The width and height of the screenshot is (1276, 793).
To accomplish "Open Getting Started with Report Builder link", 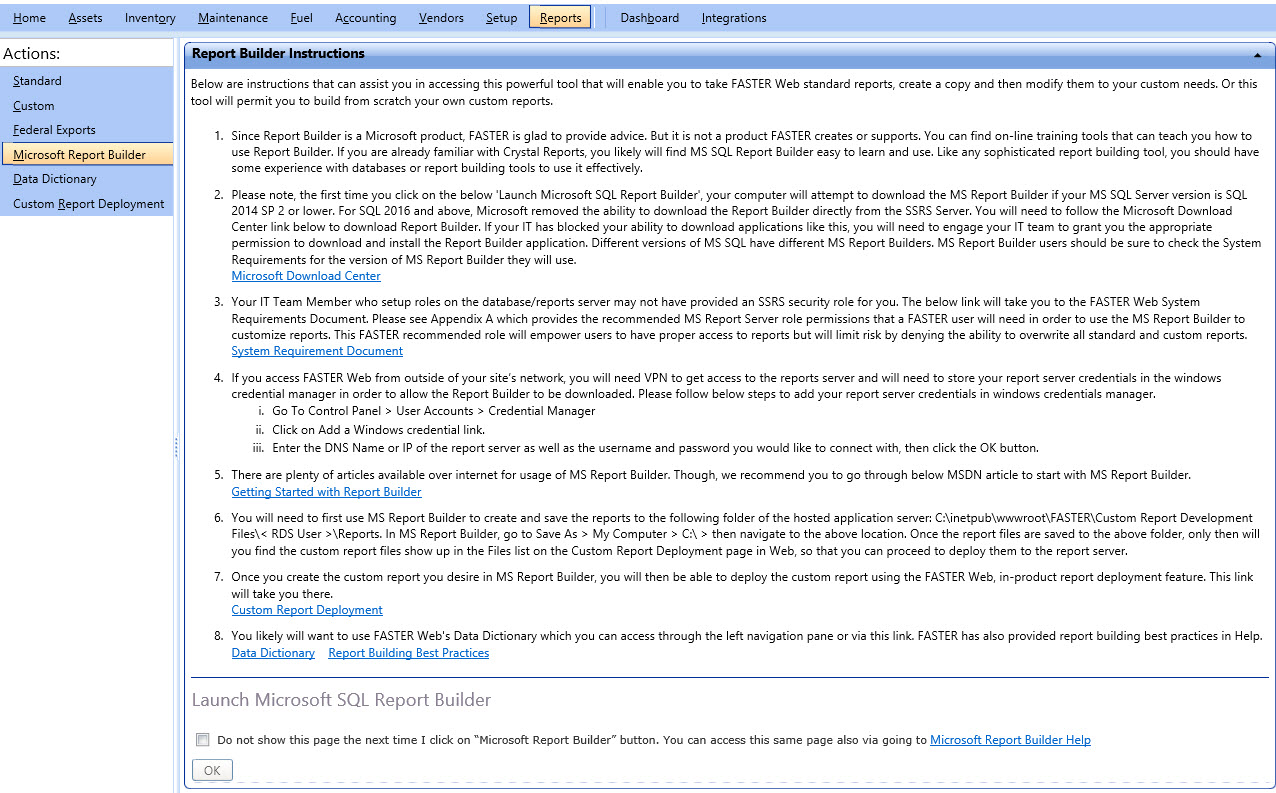I will click(326, 492).
